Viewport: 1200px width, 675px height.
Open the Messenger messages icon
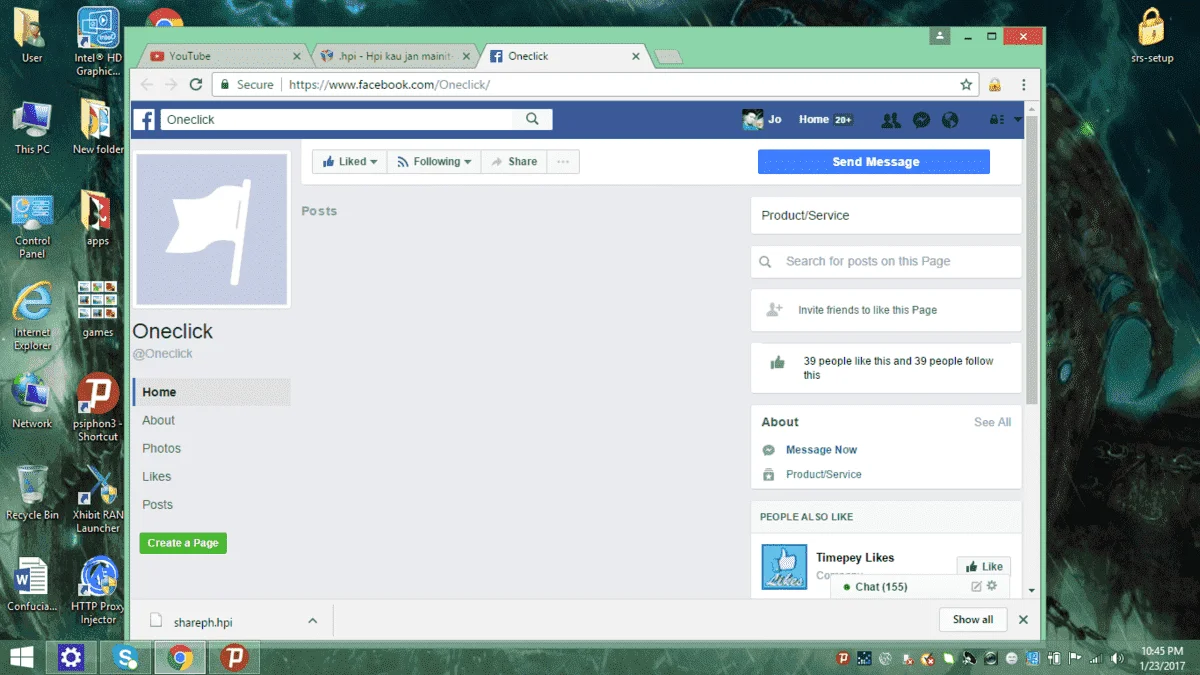coord(921,120)
